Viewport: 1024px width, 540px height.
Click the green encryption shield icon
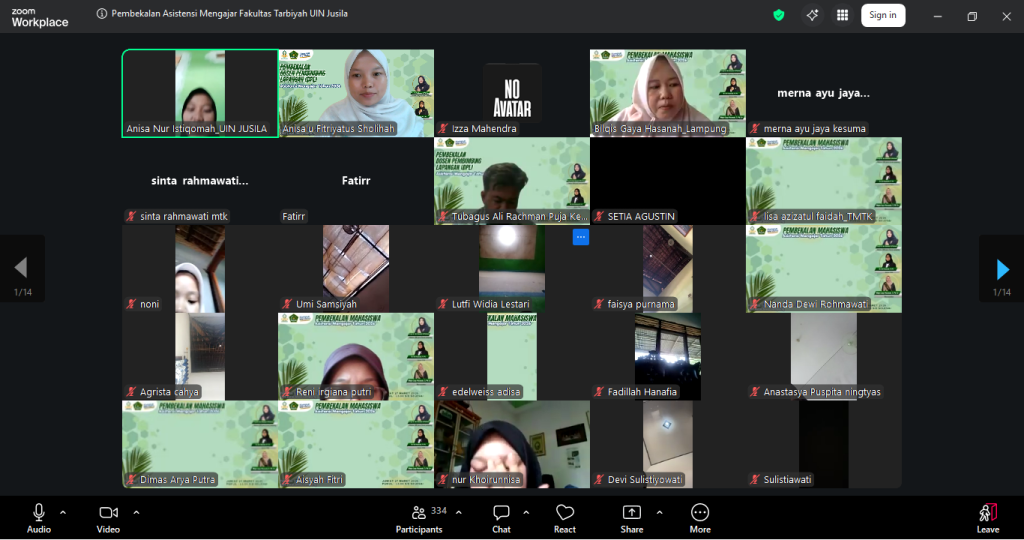point(779,15)
